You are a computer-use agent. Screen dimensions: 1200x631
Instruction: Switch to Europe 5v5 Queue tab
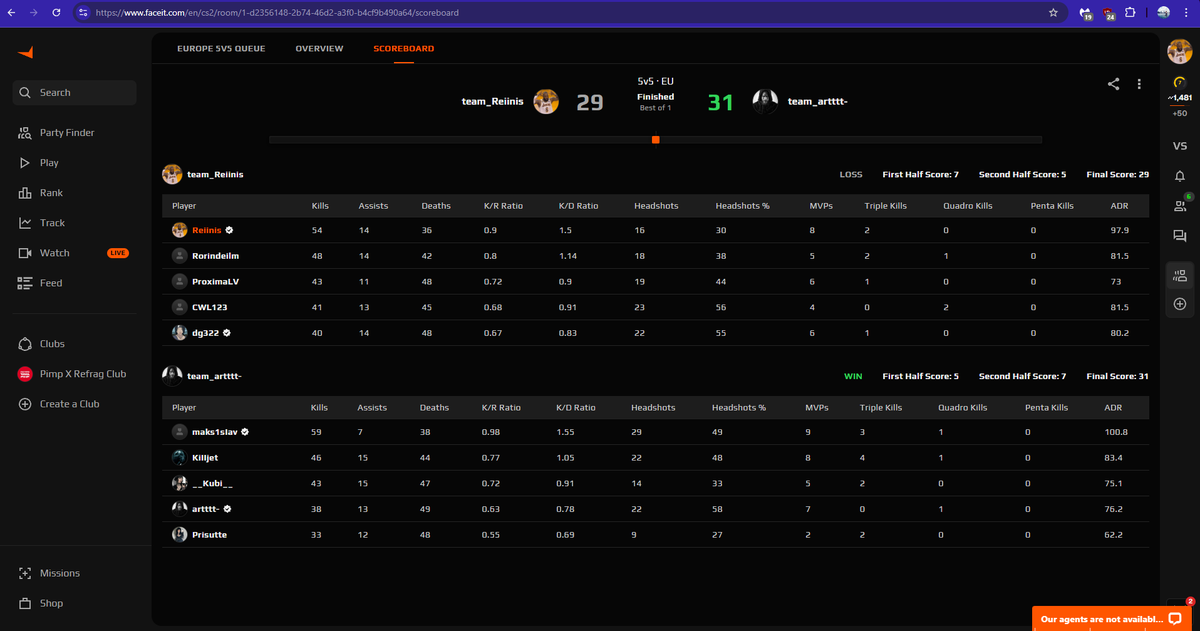click(x=221, y=49)
